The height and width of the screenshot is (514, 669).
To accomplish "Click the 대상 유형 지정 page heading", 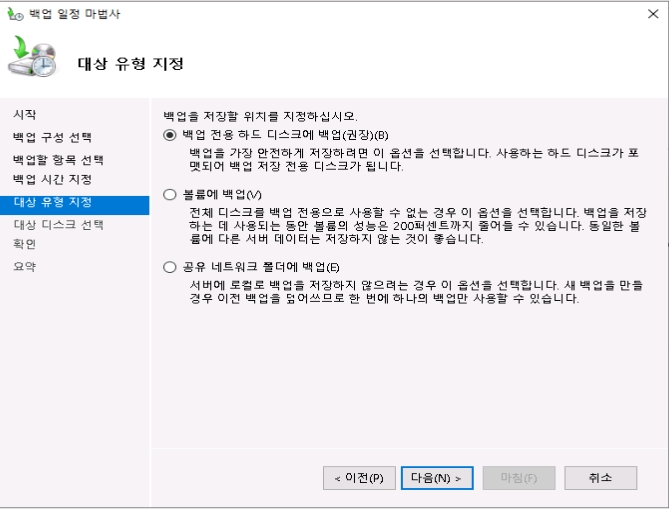I will pyautogui.click(x=131, y=64).
